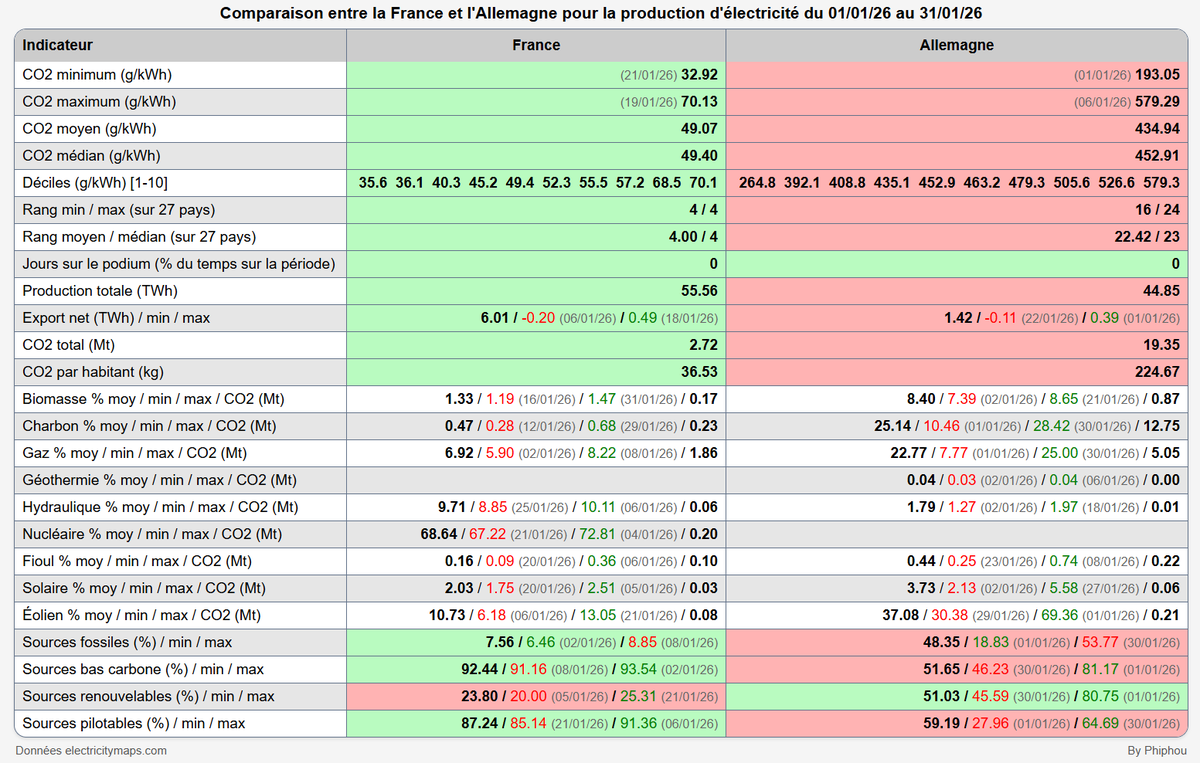Click France CO2 total value 2.72
1200x763 pixels.
tap(704, 344)
